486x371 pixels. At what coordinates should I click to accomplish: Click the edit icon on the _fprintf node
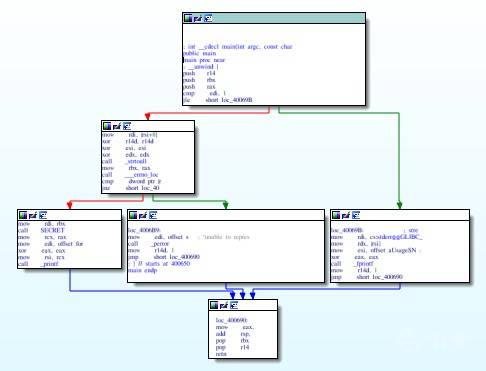[346, 216]
